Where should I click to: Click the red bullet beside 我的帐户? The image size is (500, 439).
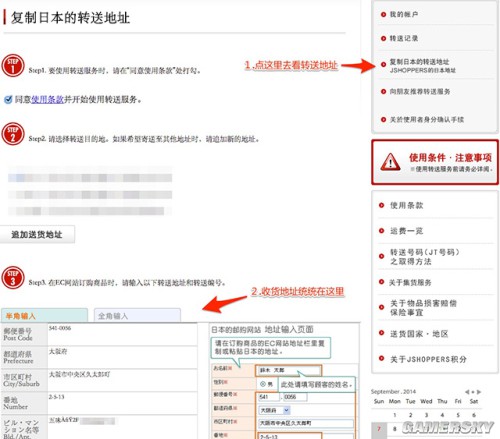pyautogui.click(x=383, y=14)
